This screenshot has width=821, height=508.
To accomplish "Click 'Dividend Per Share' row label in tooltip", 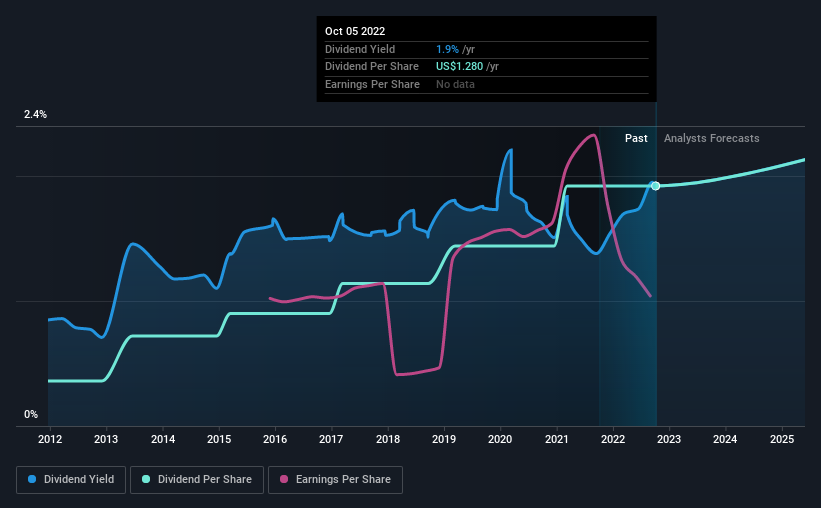I will pyautogui.click(x=372, y=67).
